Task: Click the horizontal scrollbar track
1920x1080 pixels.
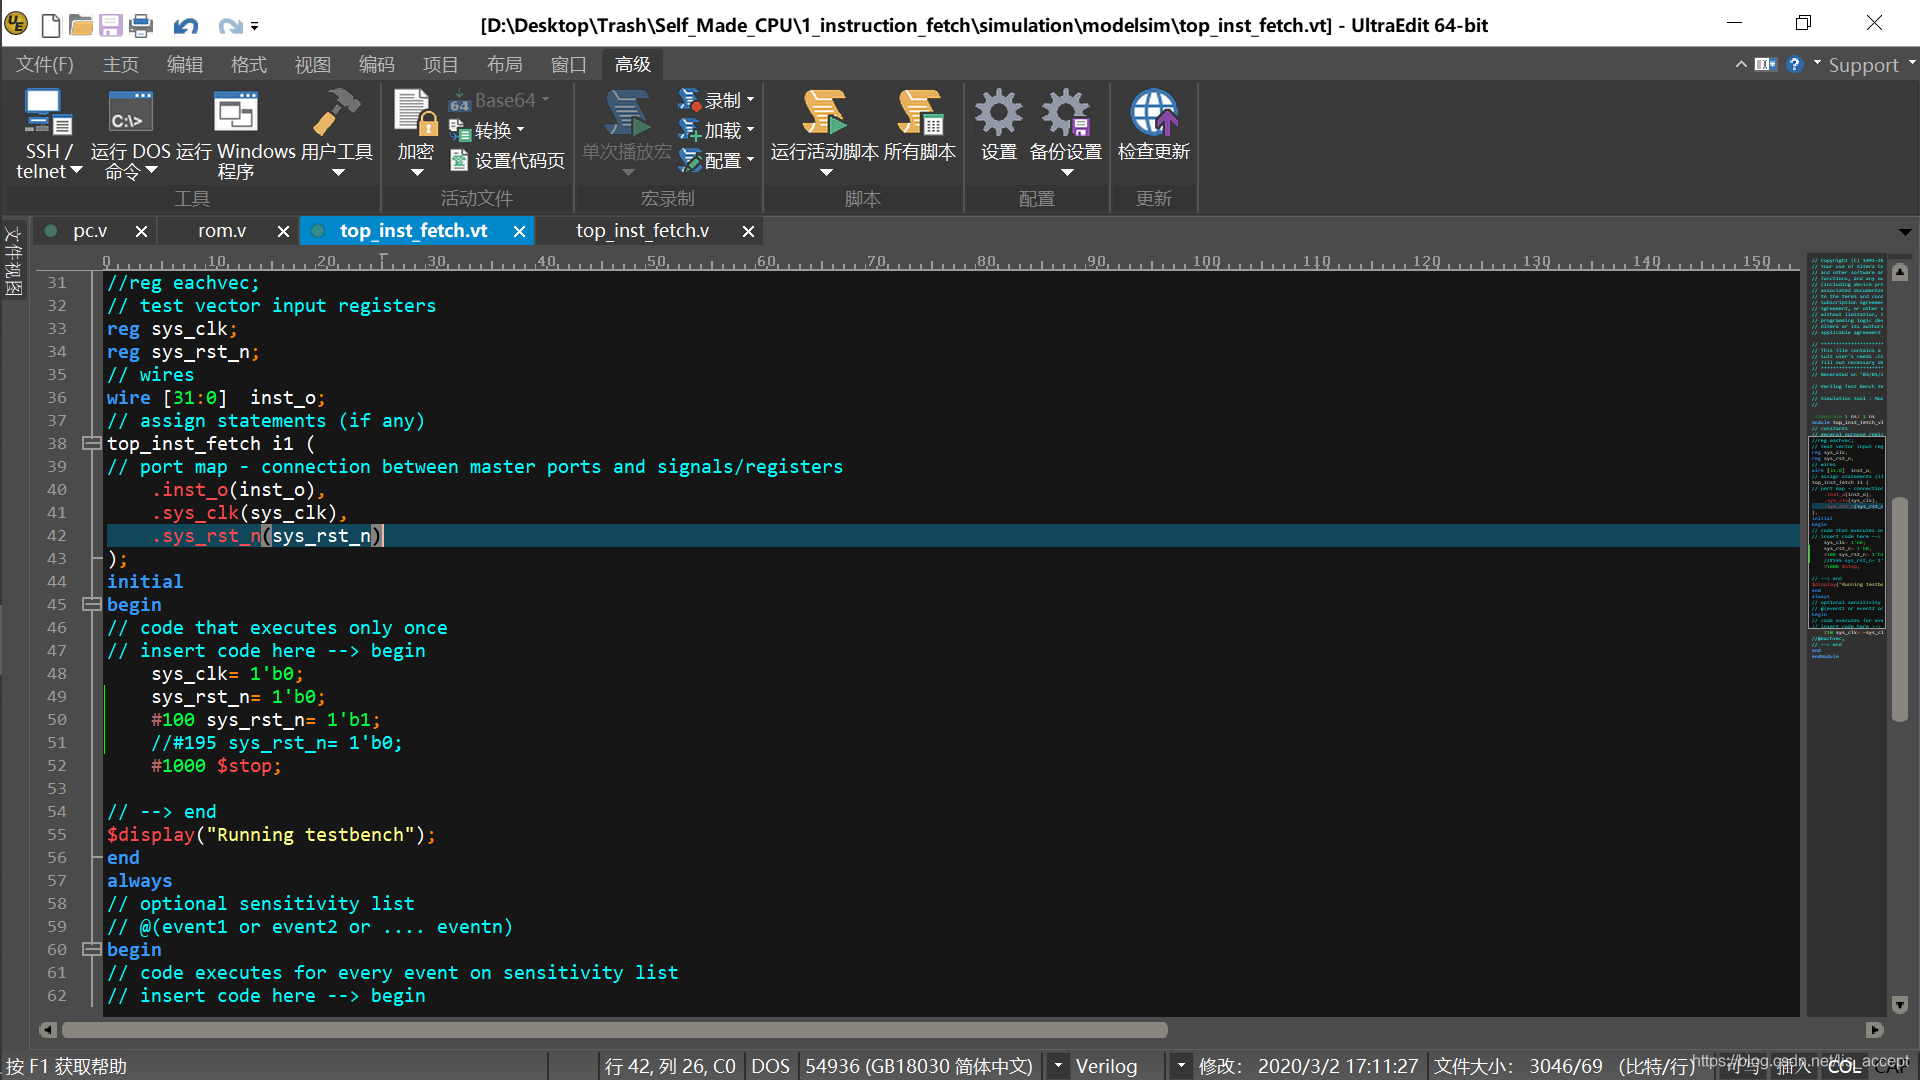Action: coord(1500,1030)
